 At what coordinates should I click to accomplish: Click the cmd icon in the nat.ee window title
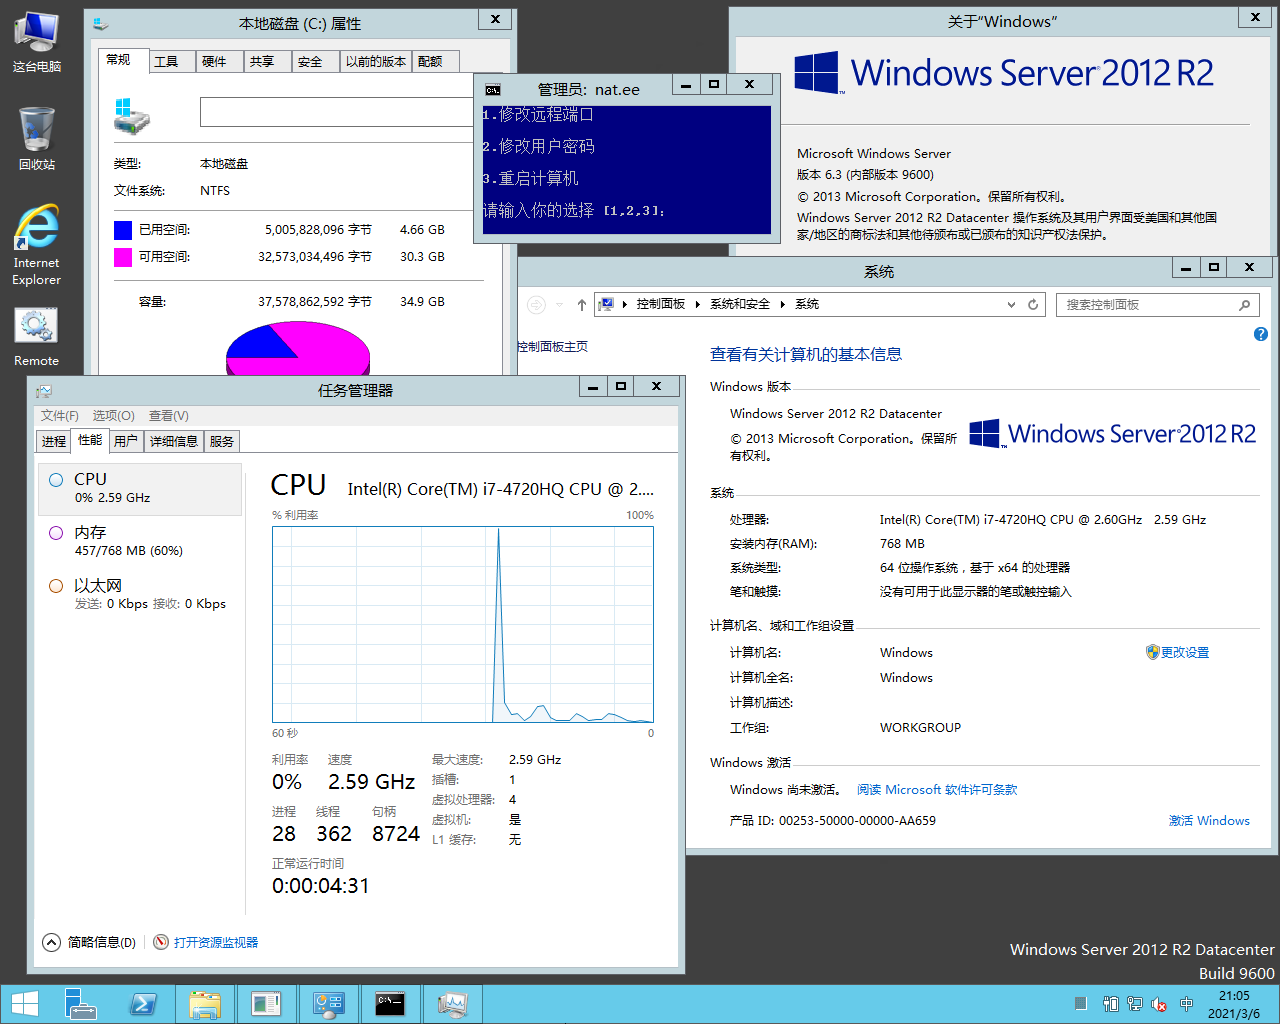pyautogui.click(x=493, y=89)
